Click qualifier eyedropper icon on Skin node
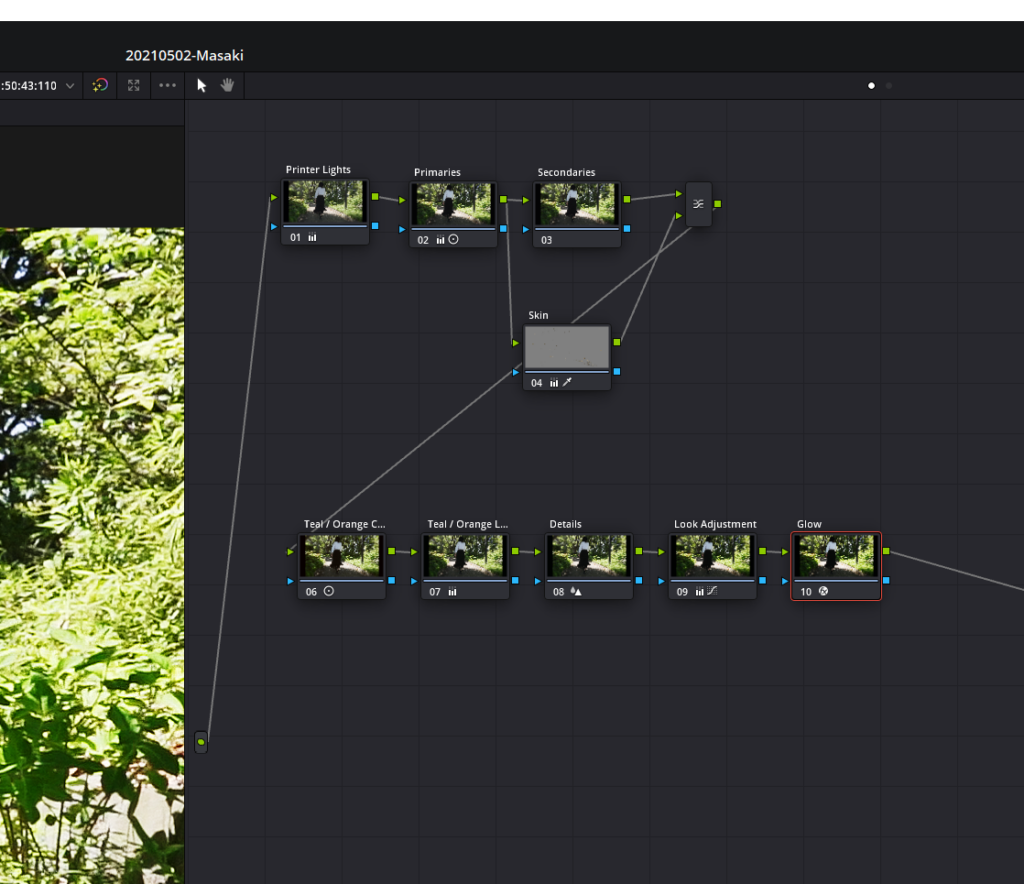The height and width of the screenshot is (884, 1024). point(567,383)
